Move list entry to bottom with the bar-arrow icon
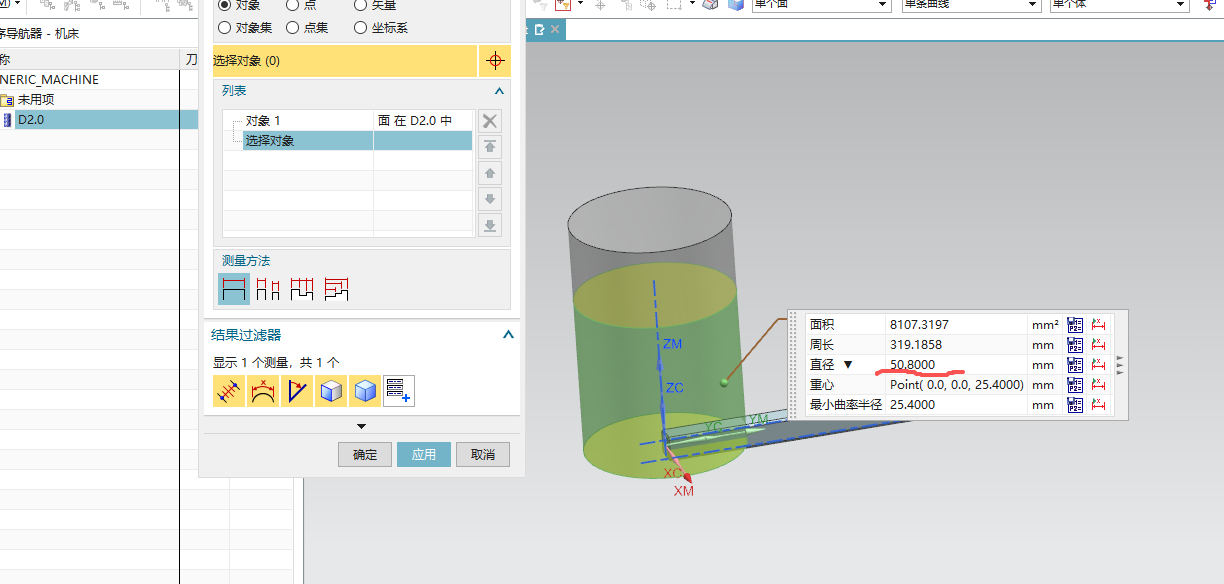This screenshot has width=1224, height=584. pyautogui.click(x=489, y=225)
